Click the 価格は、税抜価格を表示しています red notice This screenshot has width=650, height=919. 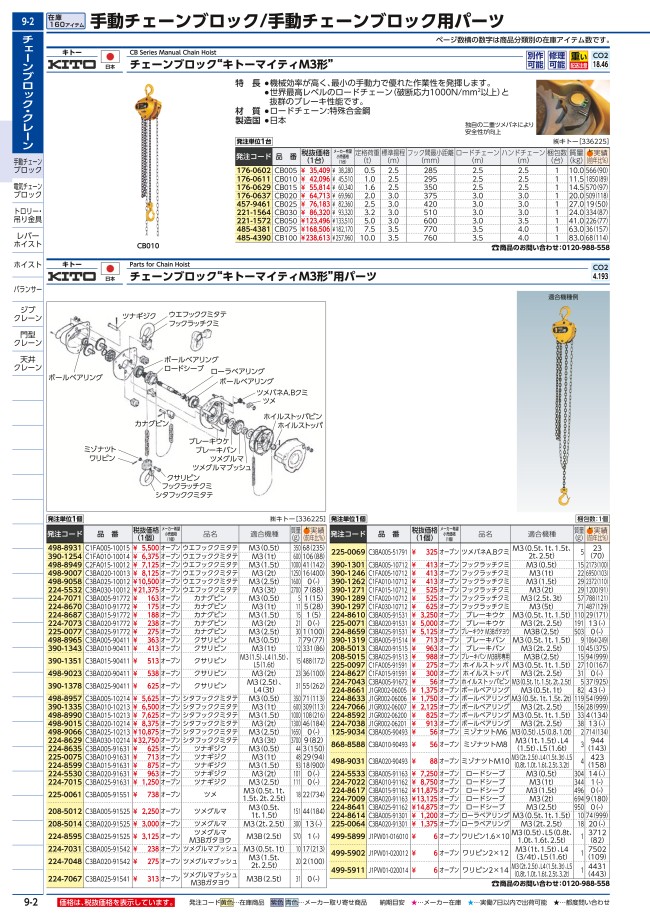117,903
